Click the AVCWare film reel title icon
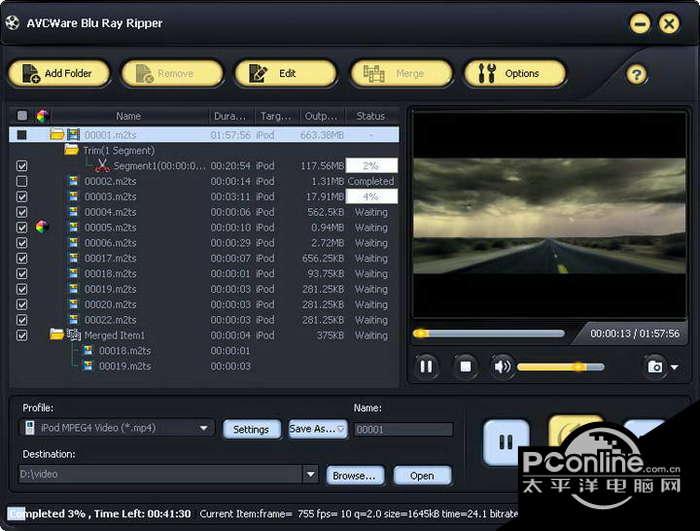This screenshot has height=531, width=700. (x=12, y=22)
